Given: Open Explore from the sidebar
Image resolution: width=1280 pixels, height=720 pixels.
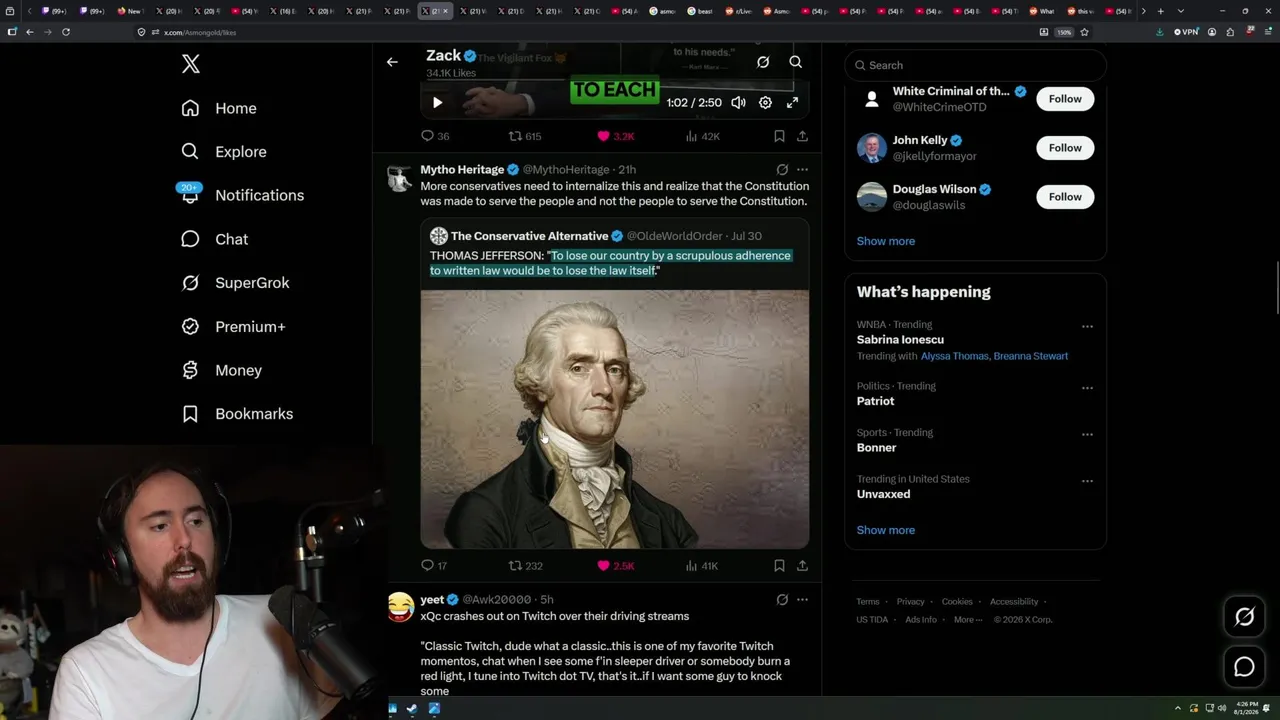Looking at the screenshot, I should click(224, 152).
